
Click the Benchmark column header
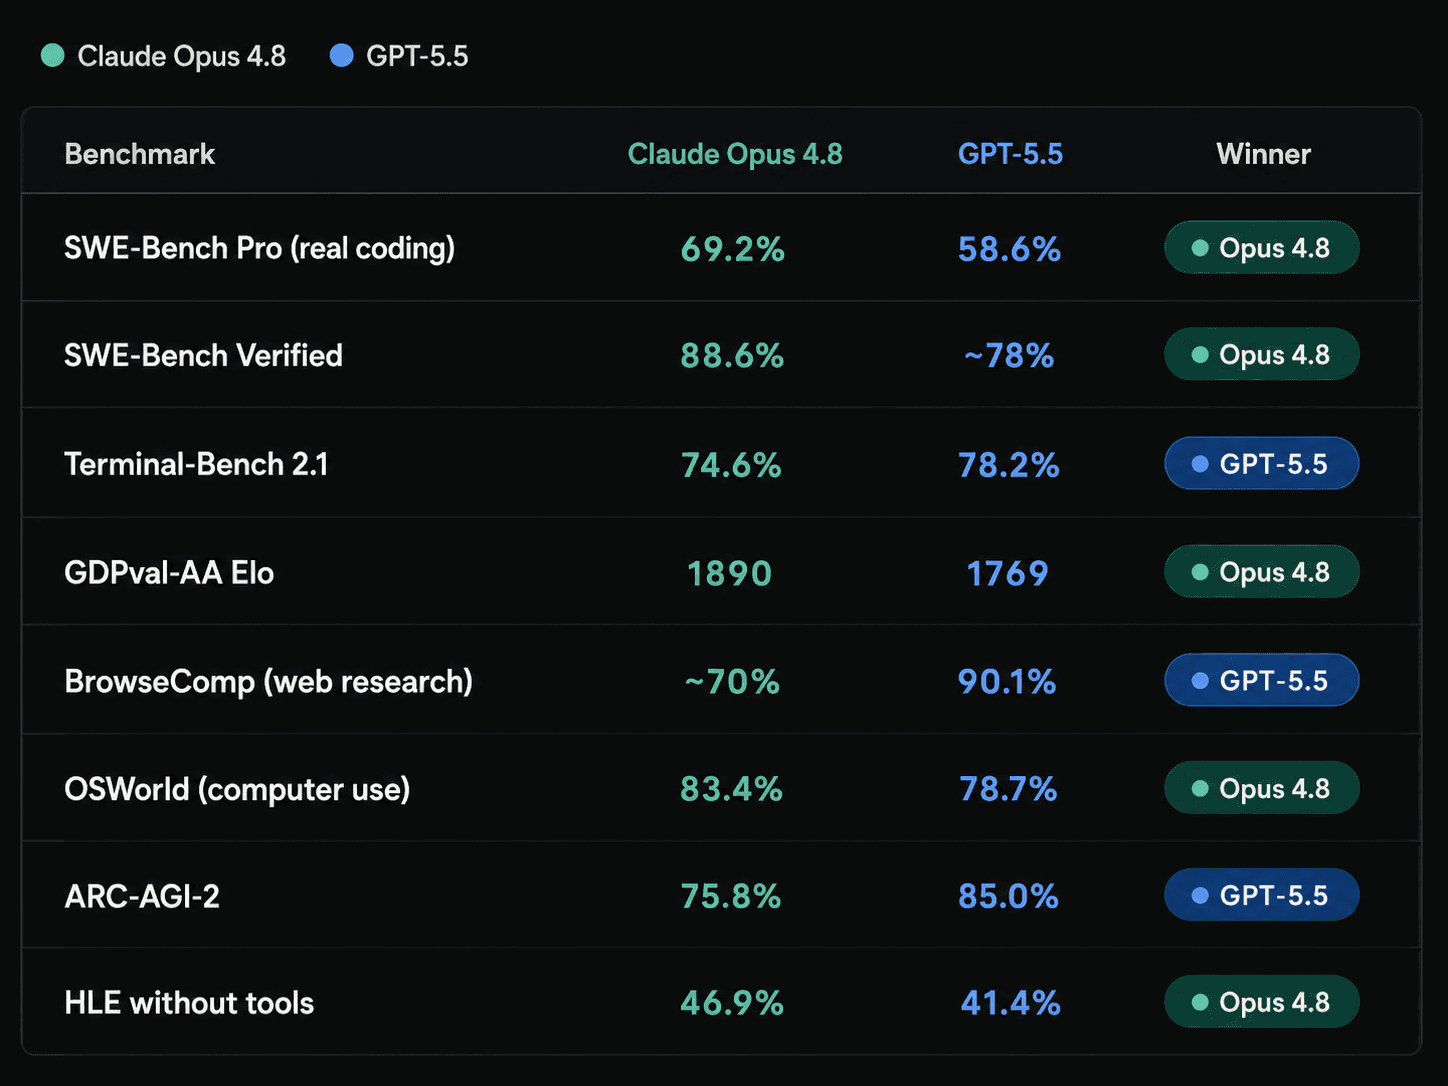click(140, 154)
